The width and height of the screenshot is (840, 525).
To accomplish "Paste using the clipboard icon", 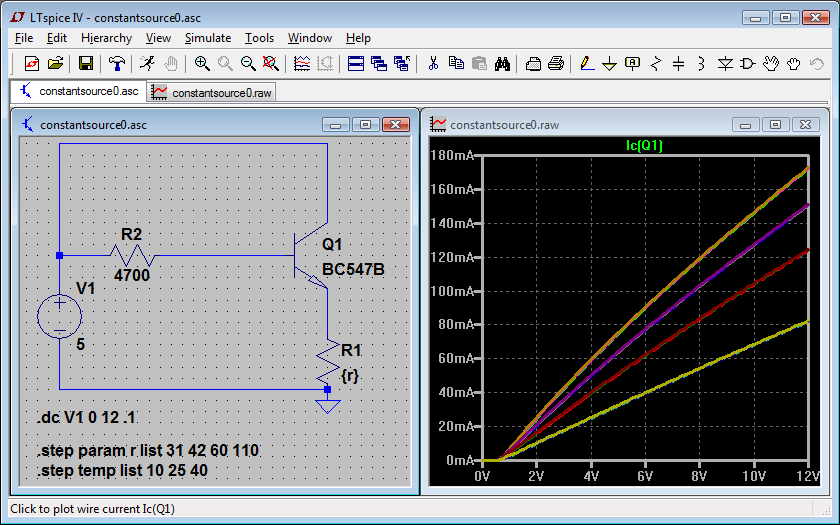I will click(479, 64).
